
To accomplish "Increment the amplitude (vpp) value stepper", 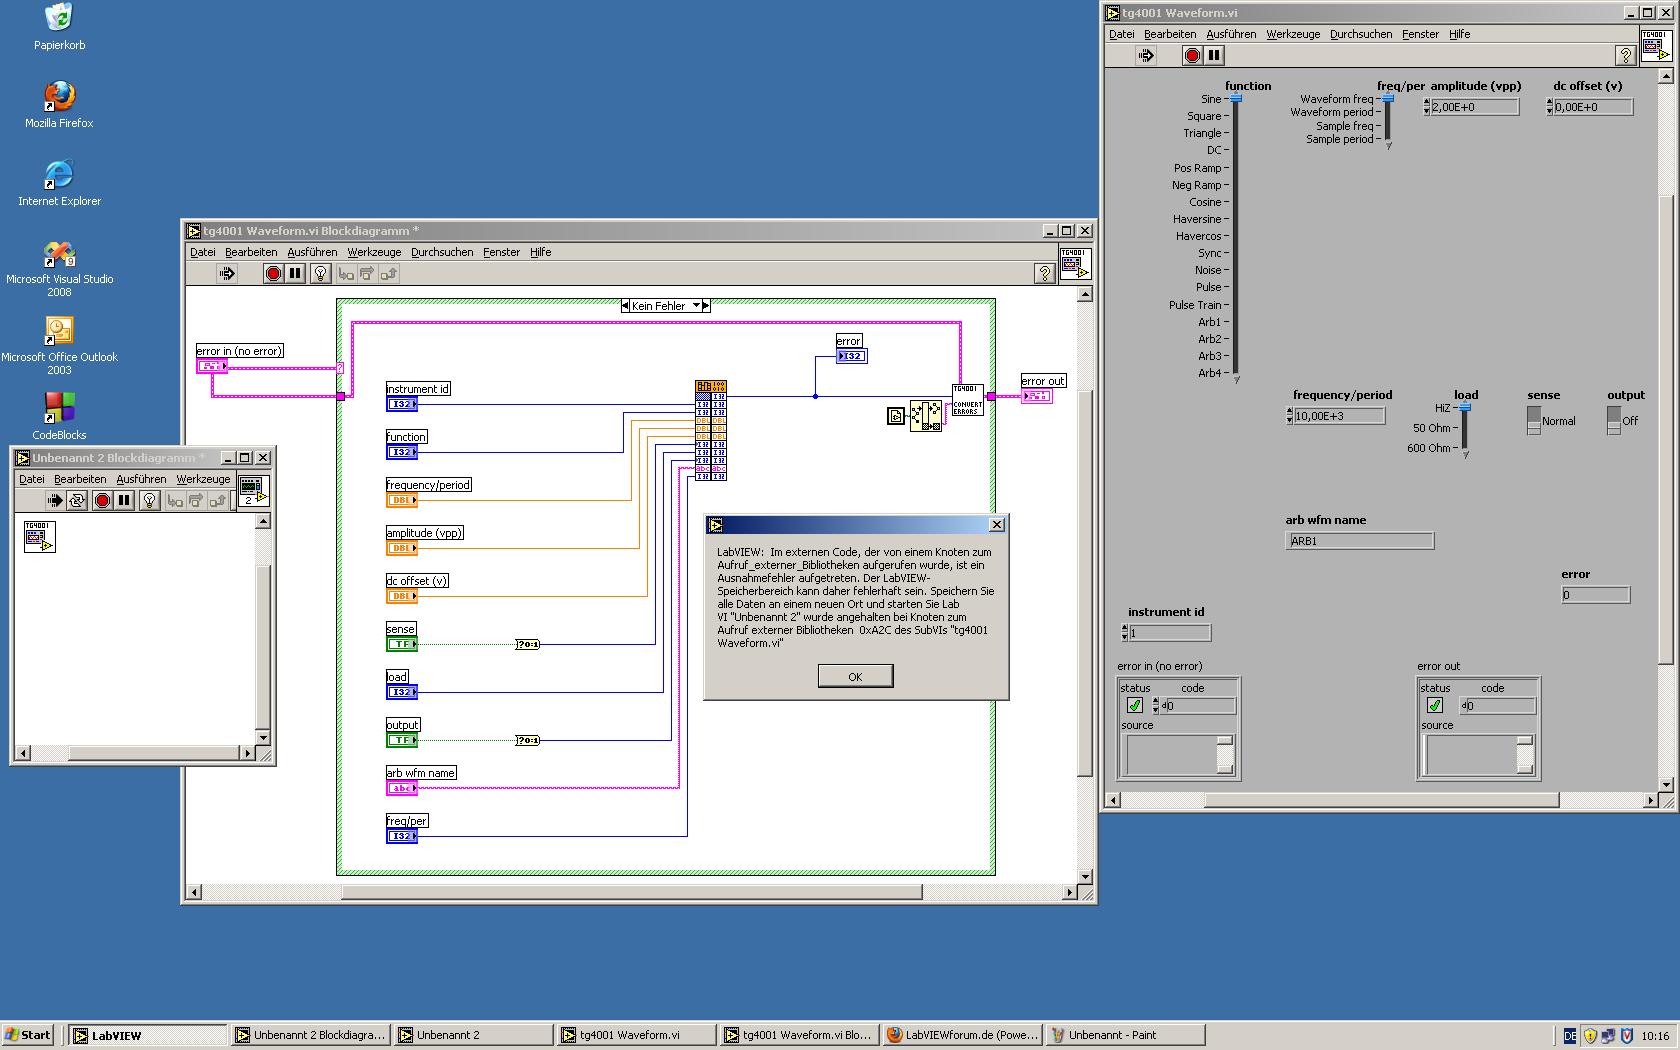I will click(x=1426, y=103).
